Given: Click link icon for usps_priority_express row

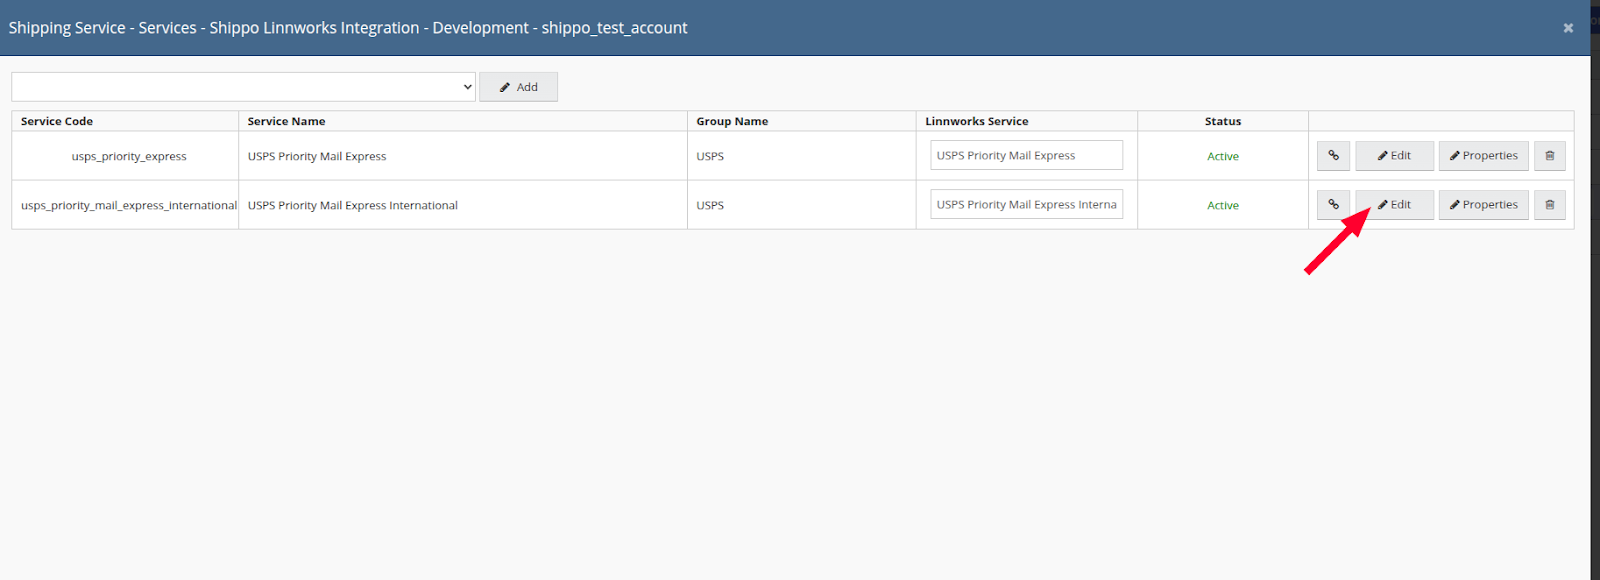Looking at the screenshot, I should pos(1333,156).
